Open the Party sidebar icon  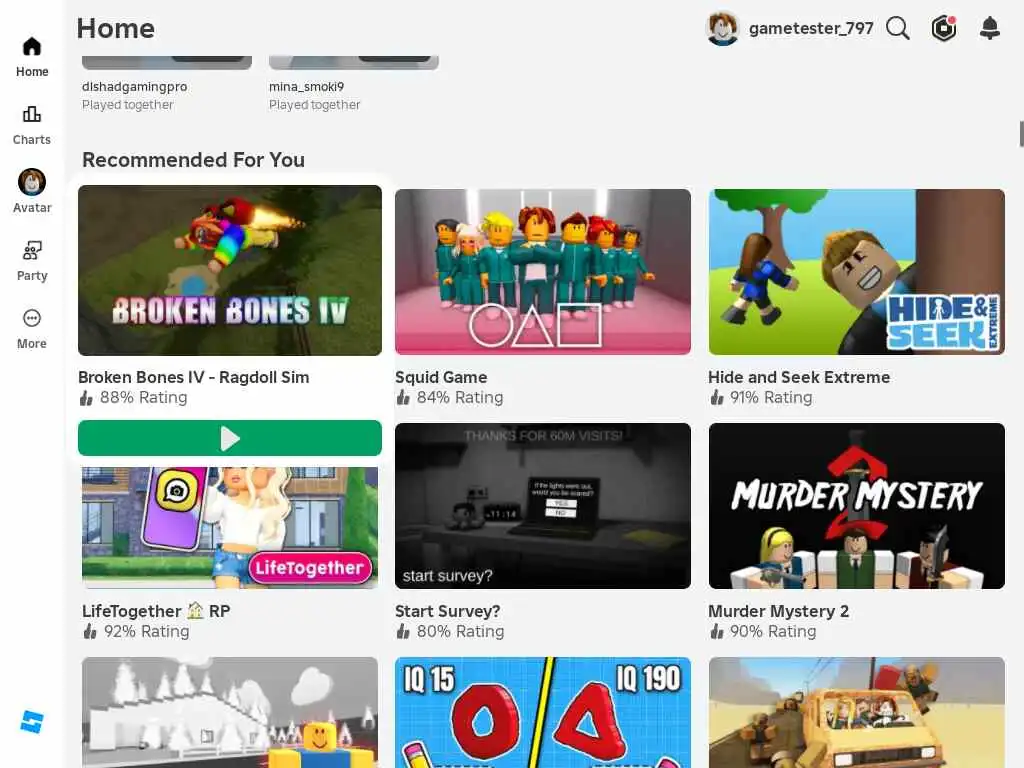[31, 250]
